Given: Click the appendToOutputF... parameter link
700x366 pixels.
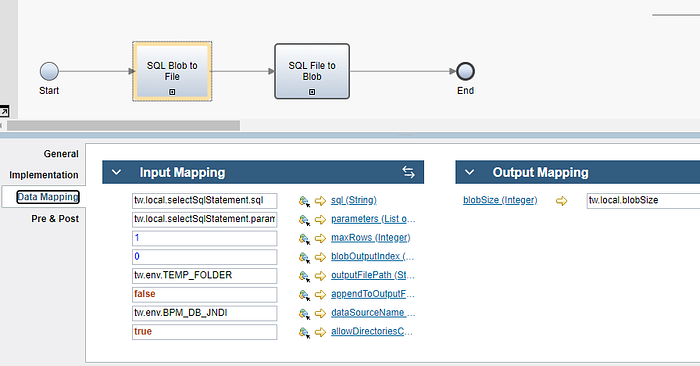Looking at the screenshot, I should pyautogui.click(x=372, y=294).
